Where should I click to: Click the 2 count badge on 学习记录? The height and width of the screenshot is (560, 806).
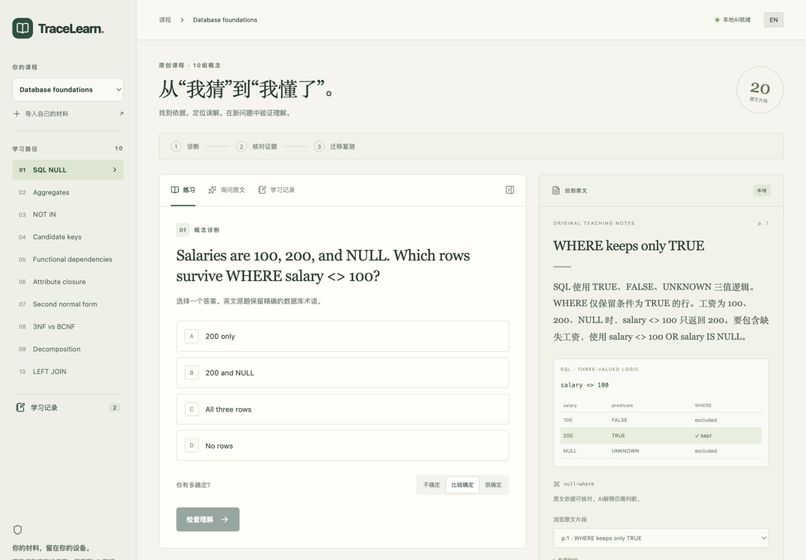pyautogui.click(x=115, y=408)
